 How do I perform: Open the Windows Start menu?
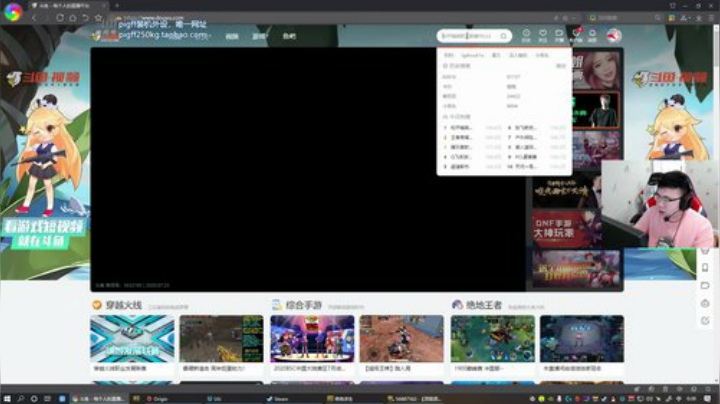point(7,398)
